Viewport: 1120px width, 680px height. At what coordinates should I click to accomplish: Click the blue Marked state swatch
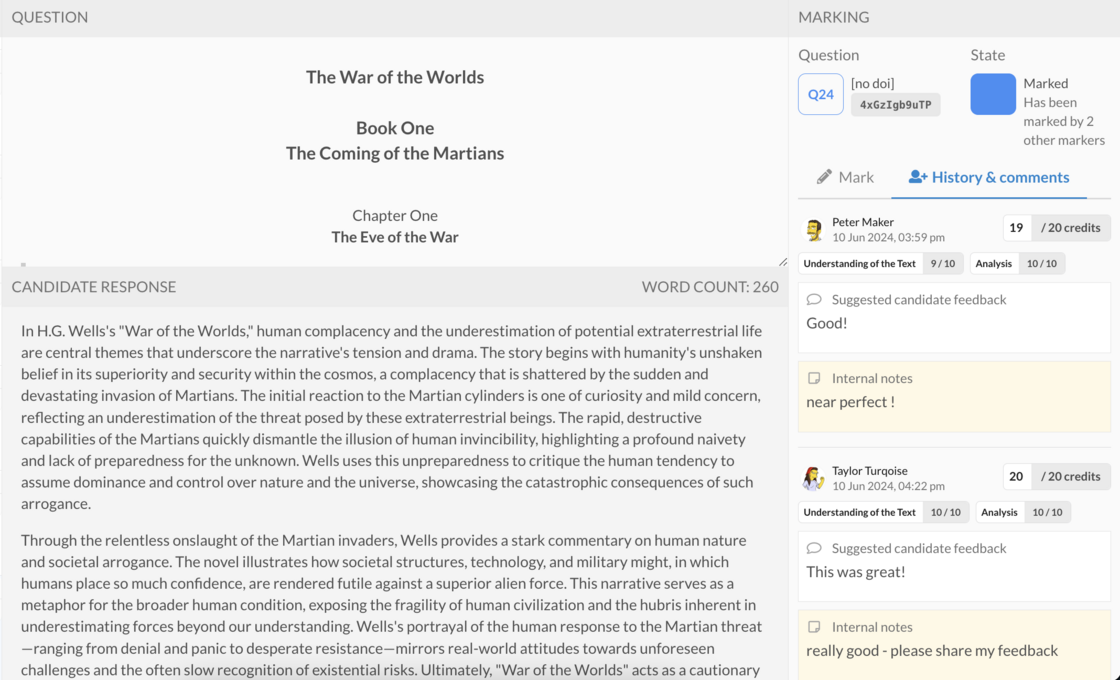tap(993, 94)
